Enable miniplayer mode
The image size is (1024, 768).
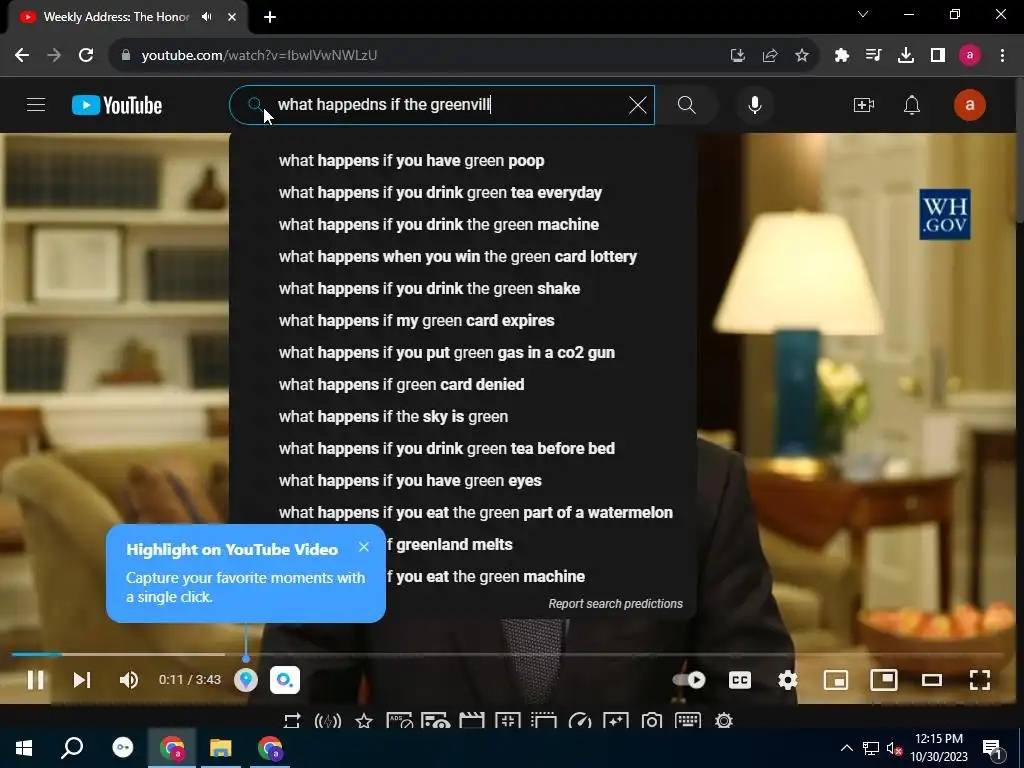pyautogui.click(x=836, y=680)
